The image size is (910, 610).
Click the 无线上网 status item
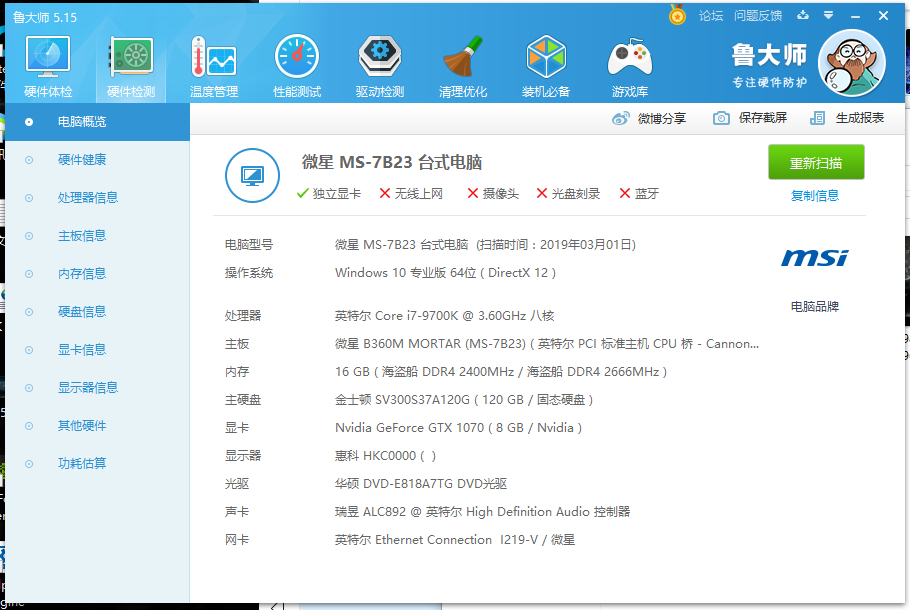[x=411, y=194]
